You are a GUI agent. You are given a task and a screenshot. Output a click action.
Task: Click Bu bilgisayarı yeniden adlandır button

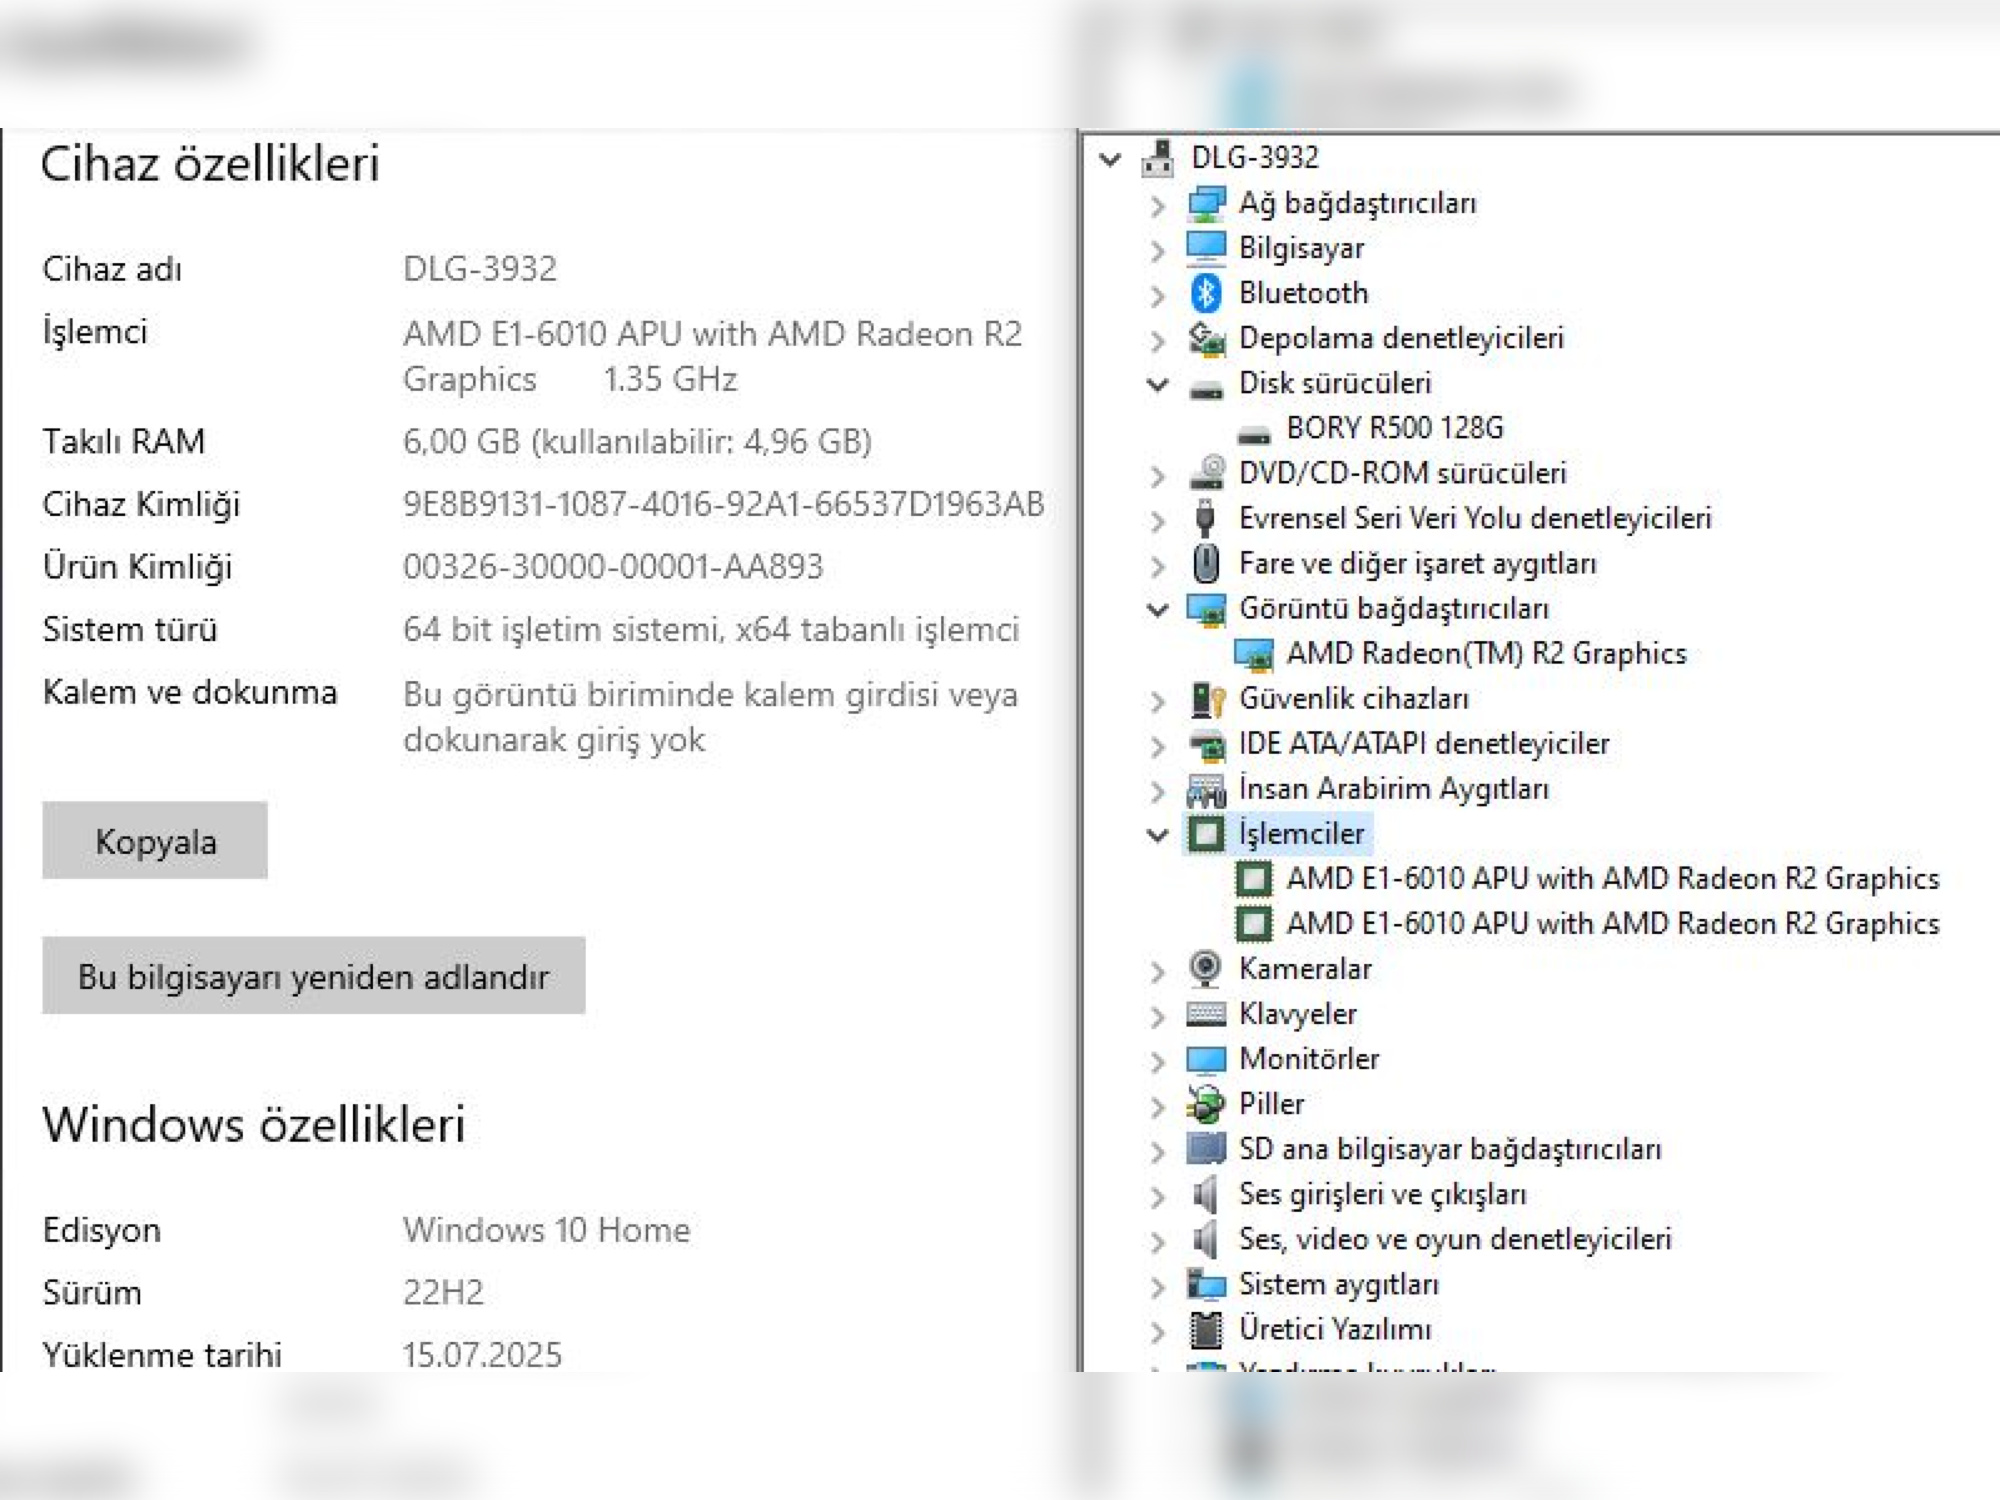313,975
